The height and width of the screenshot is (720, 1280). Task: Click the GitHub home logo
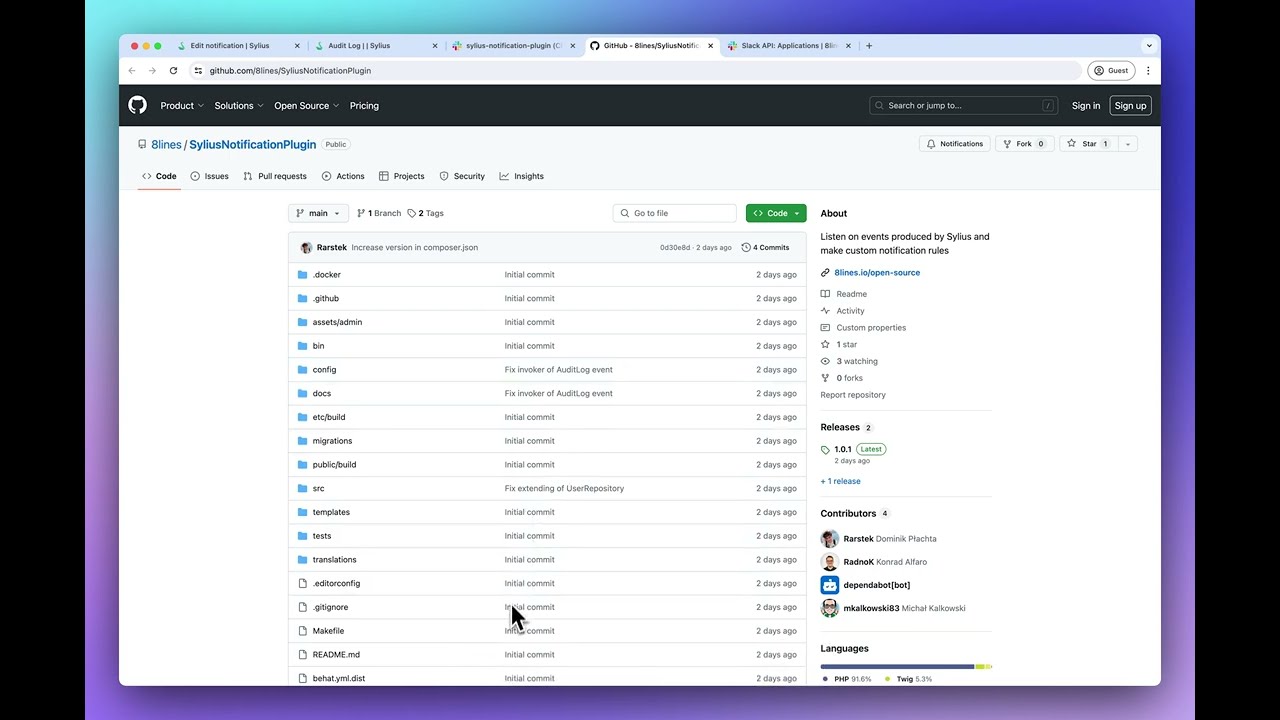point(137,105)
